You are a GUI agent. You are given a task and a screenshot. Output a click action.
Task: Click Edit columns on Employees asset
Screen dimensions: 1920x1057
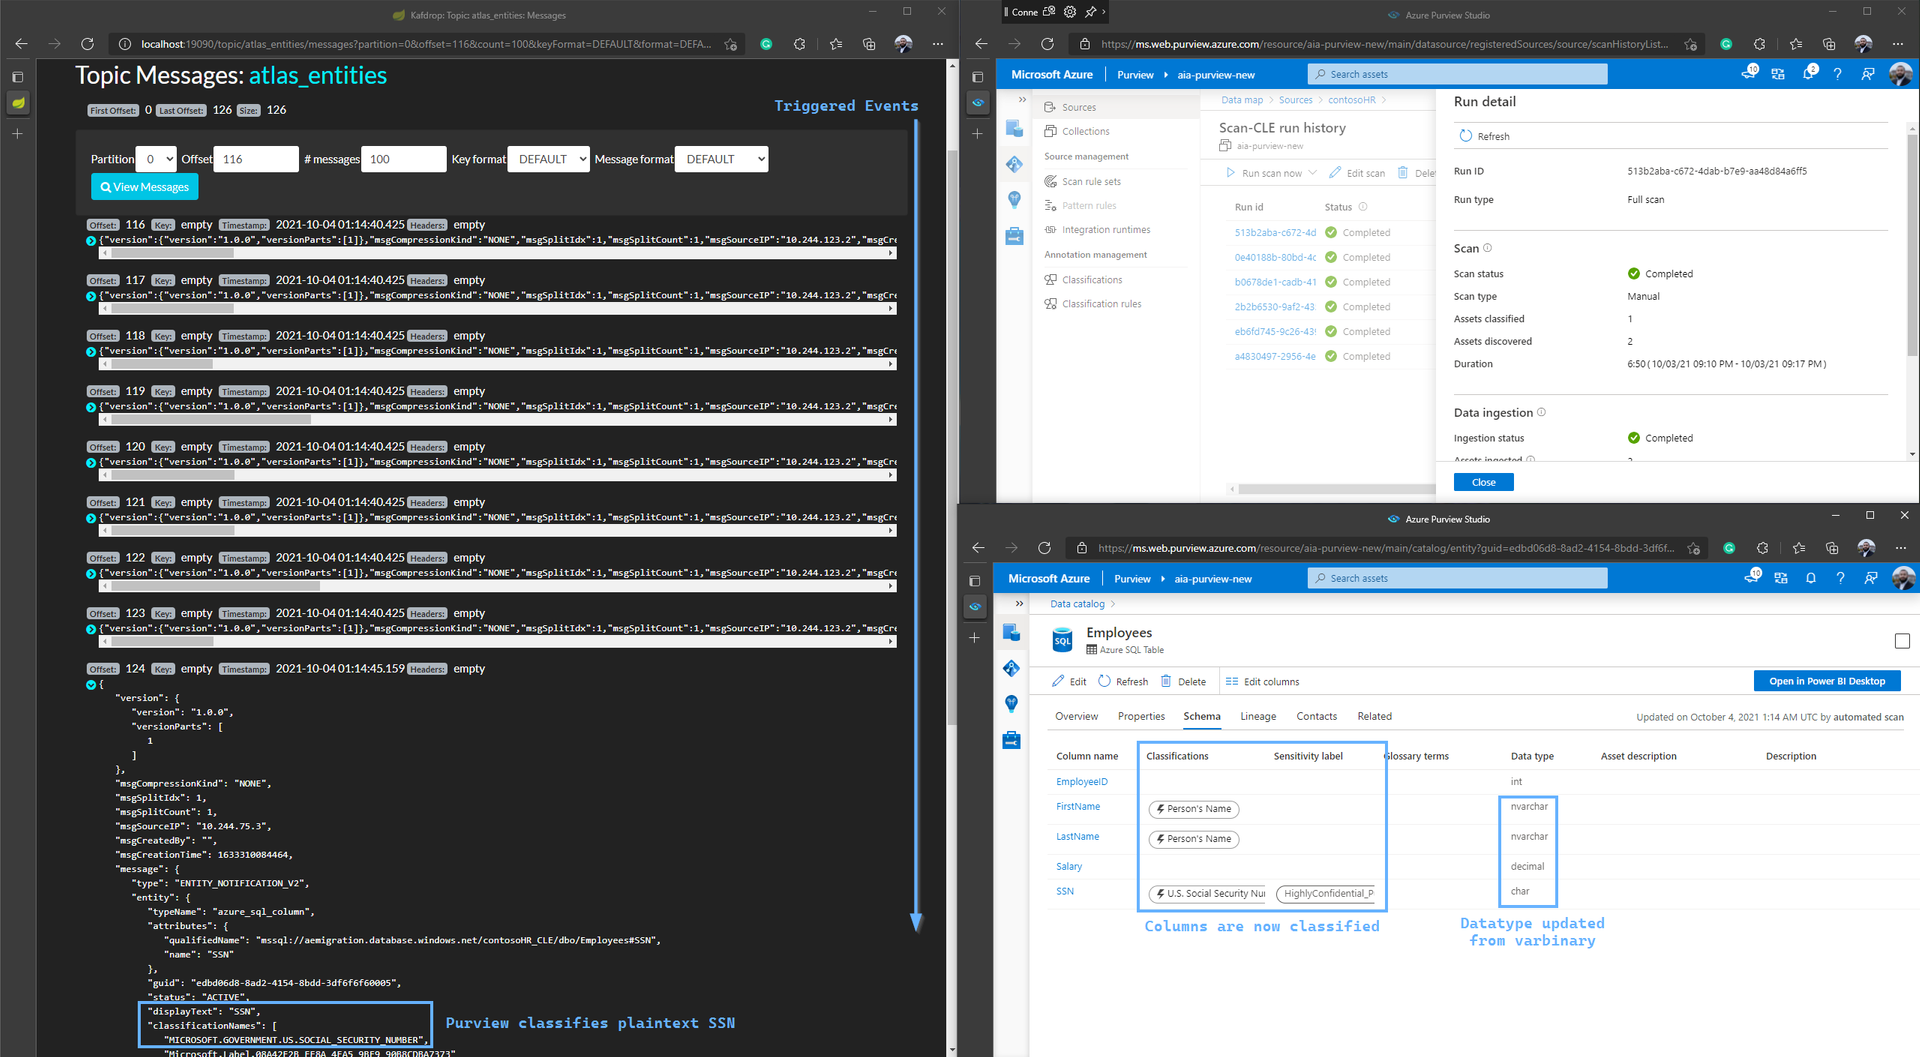1262,682
